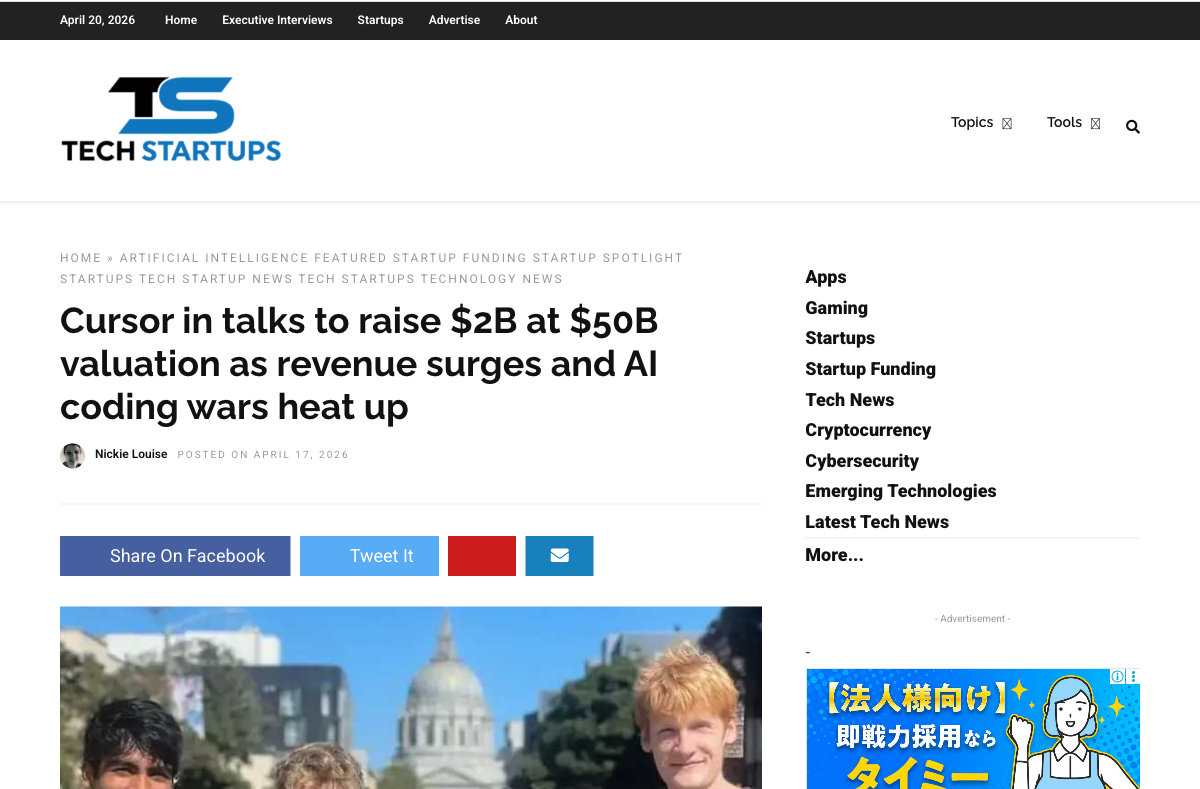Click the HOME breadcrumb link
Image resolution: width=1200 pixels, height=789 pixels.
81,258
